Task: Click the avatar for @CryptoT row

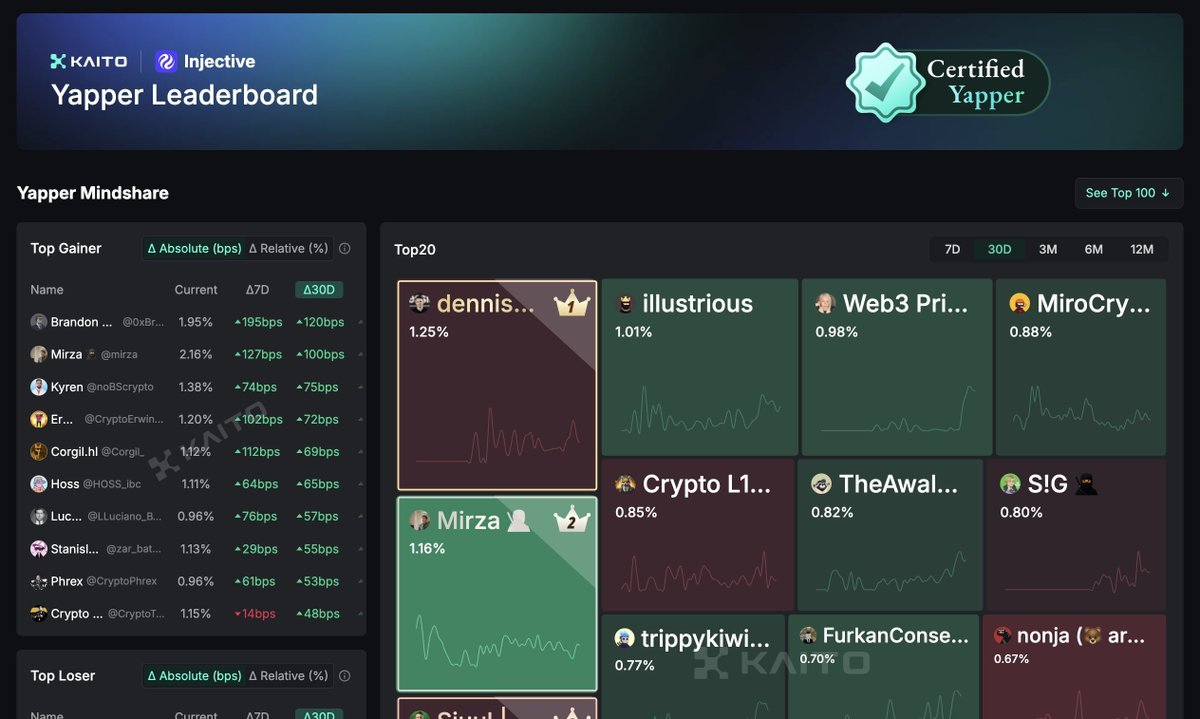Action: [x=39, y=614]
